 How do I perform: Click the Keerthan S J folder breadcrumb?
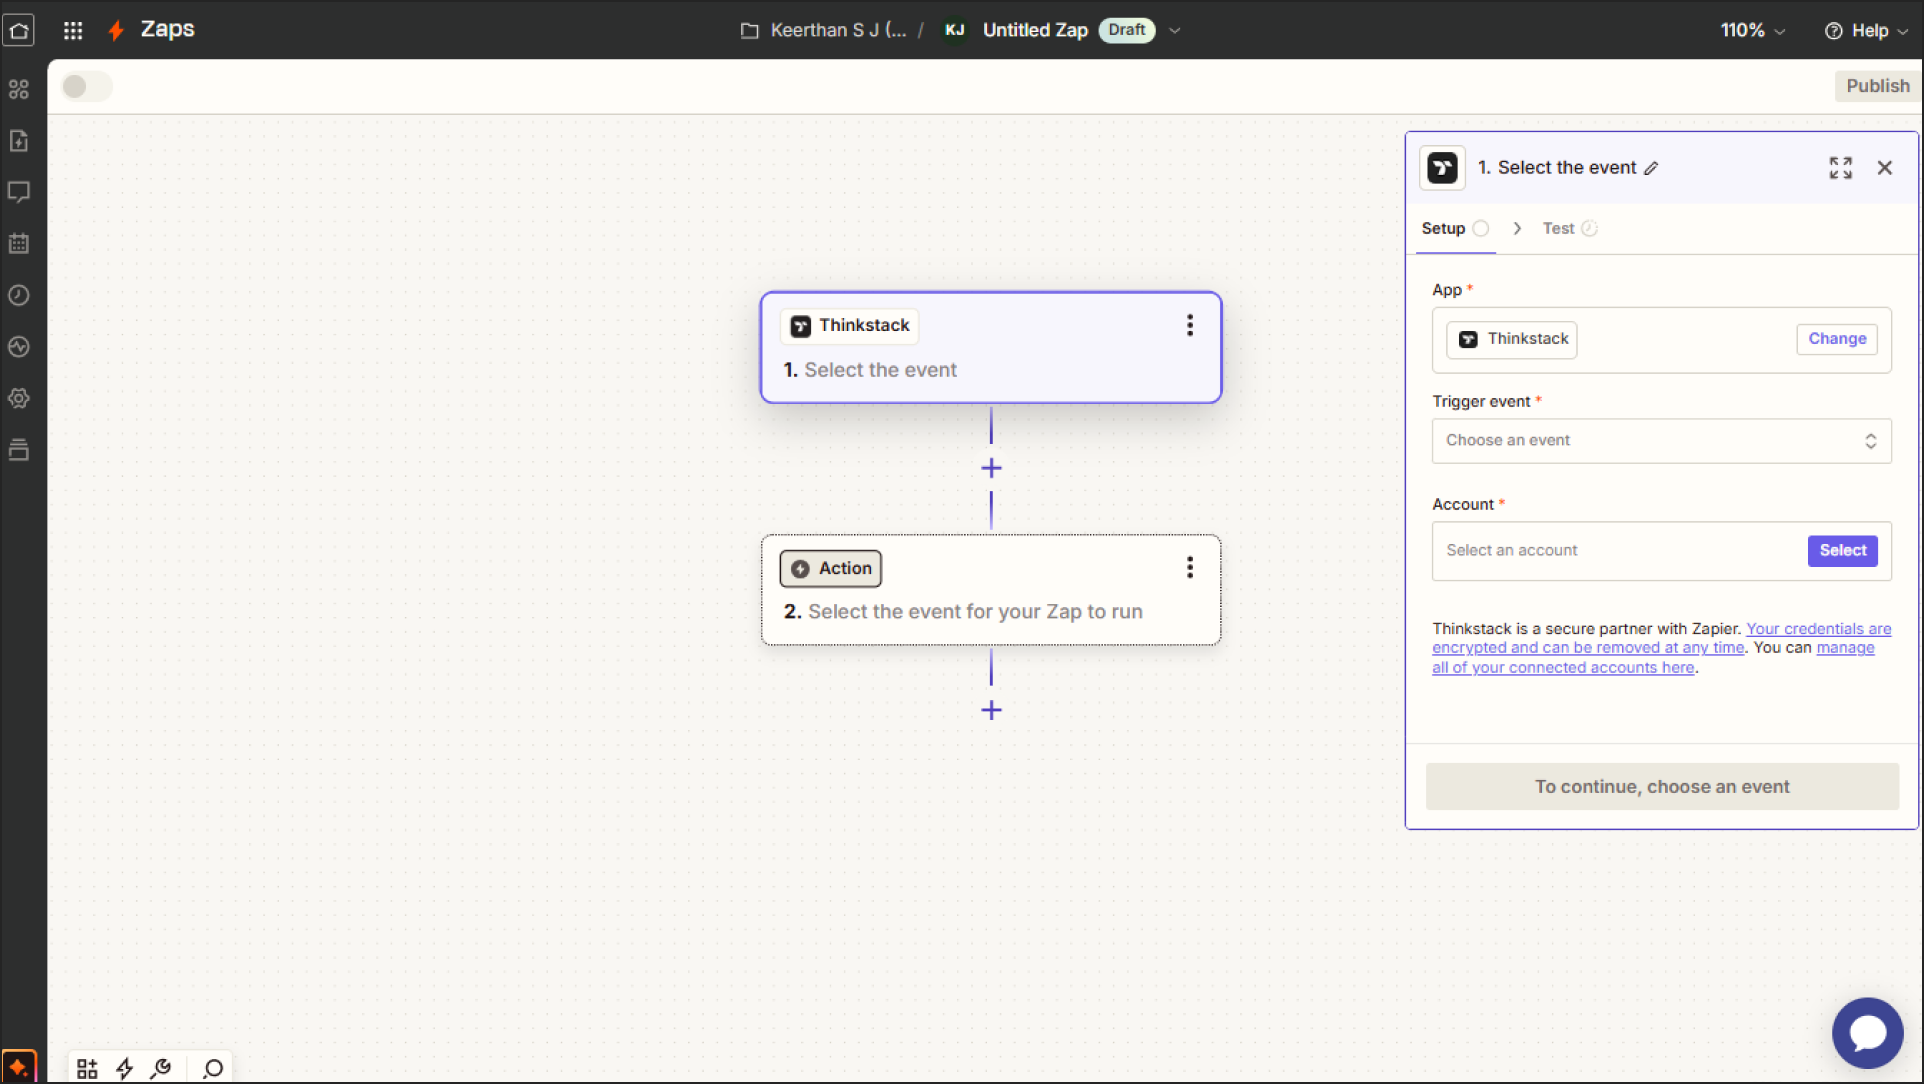pos(837,31)
